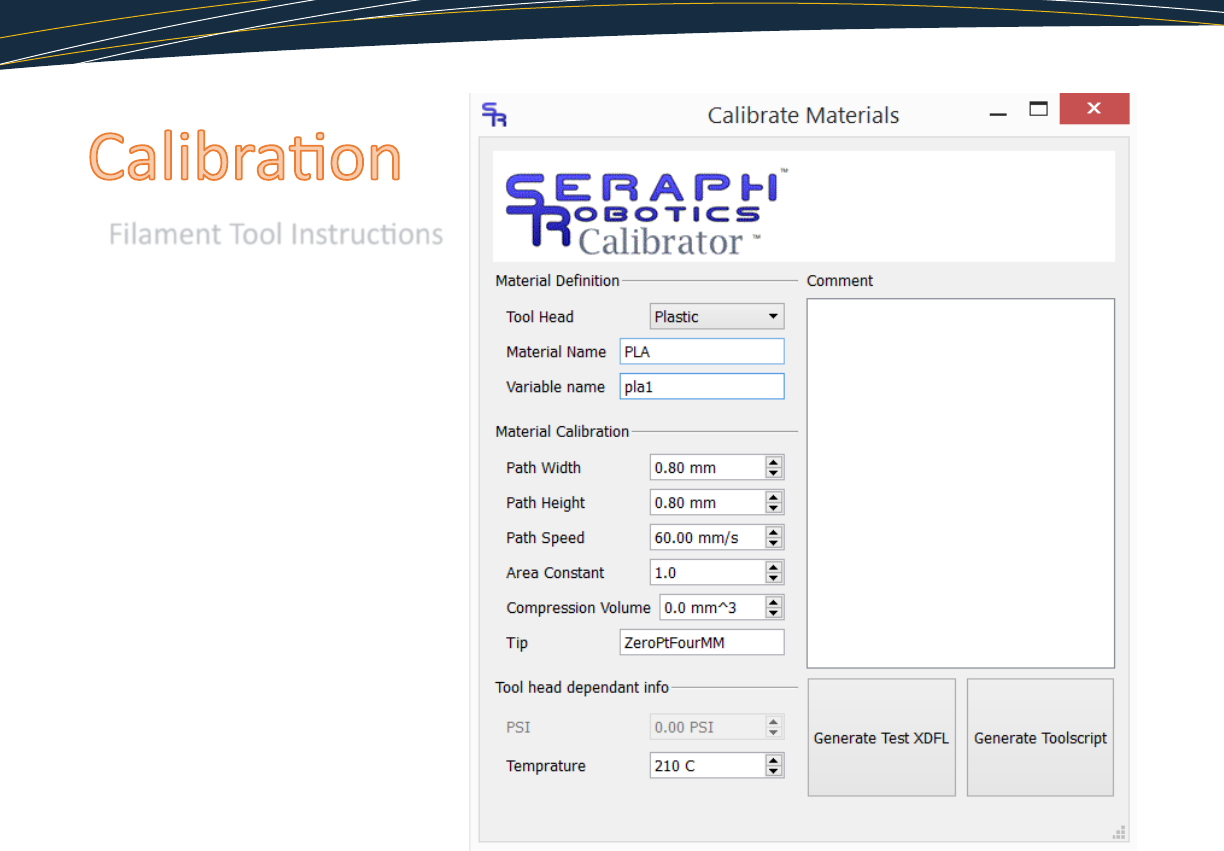Click the Variable name field

tap(702, 387)
